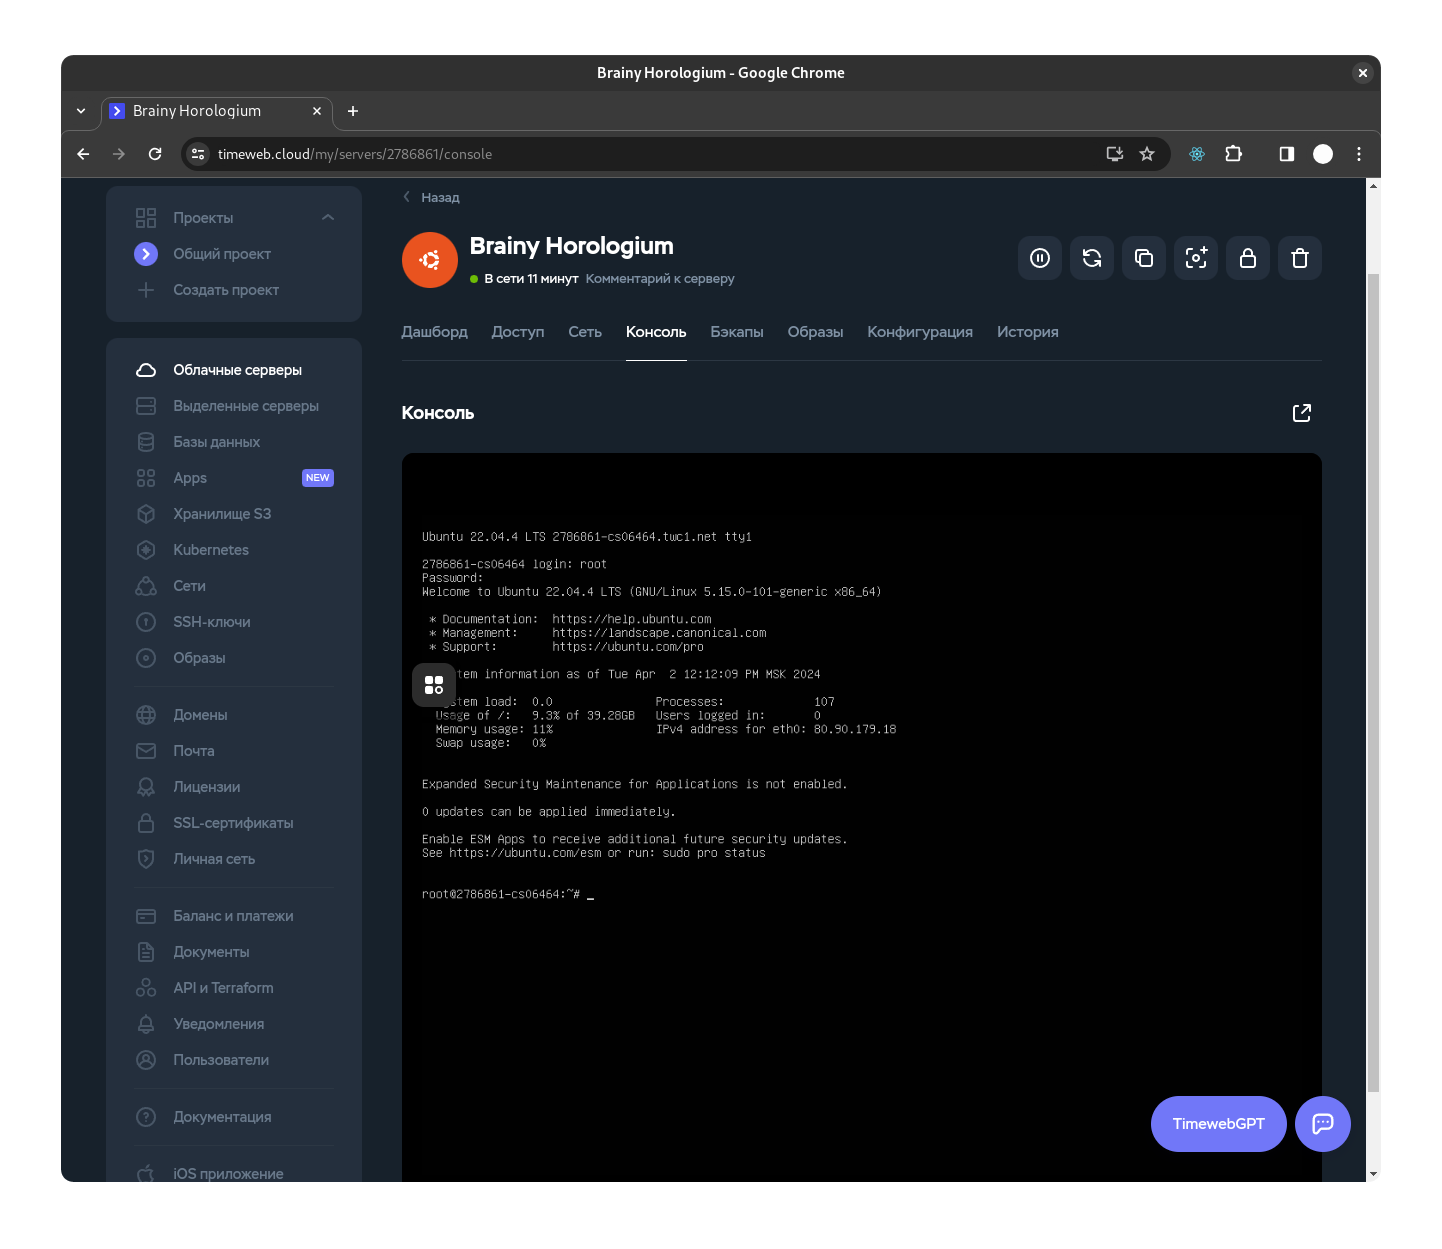Open Баланс и платежи in sidebar
The height and width of the screenshot is (1249, 1442).
click(233, 916)
